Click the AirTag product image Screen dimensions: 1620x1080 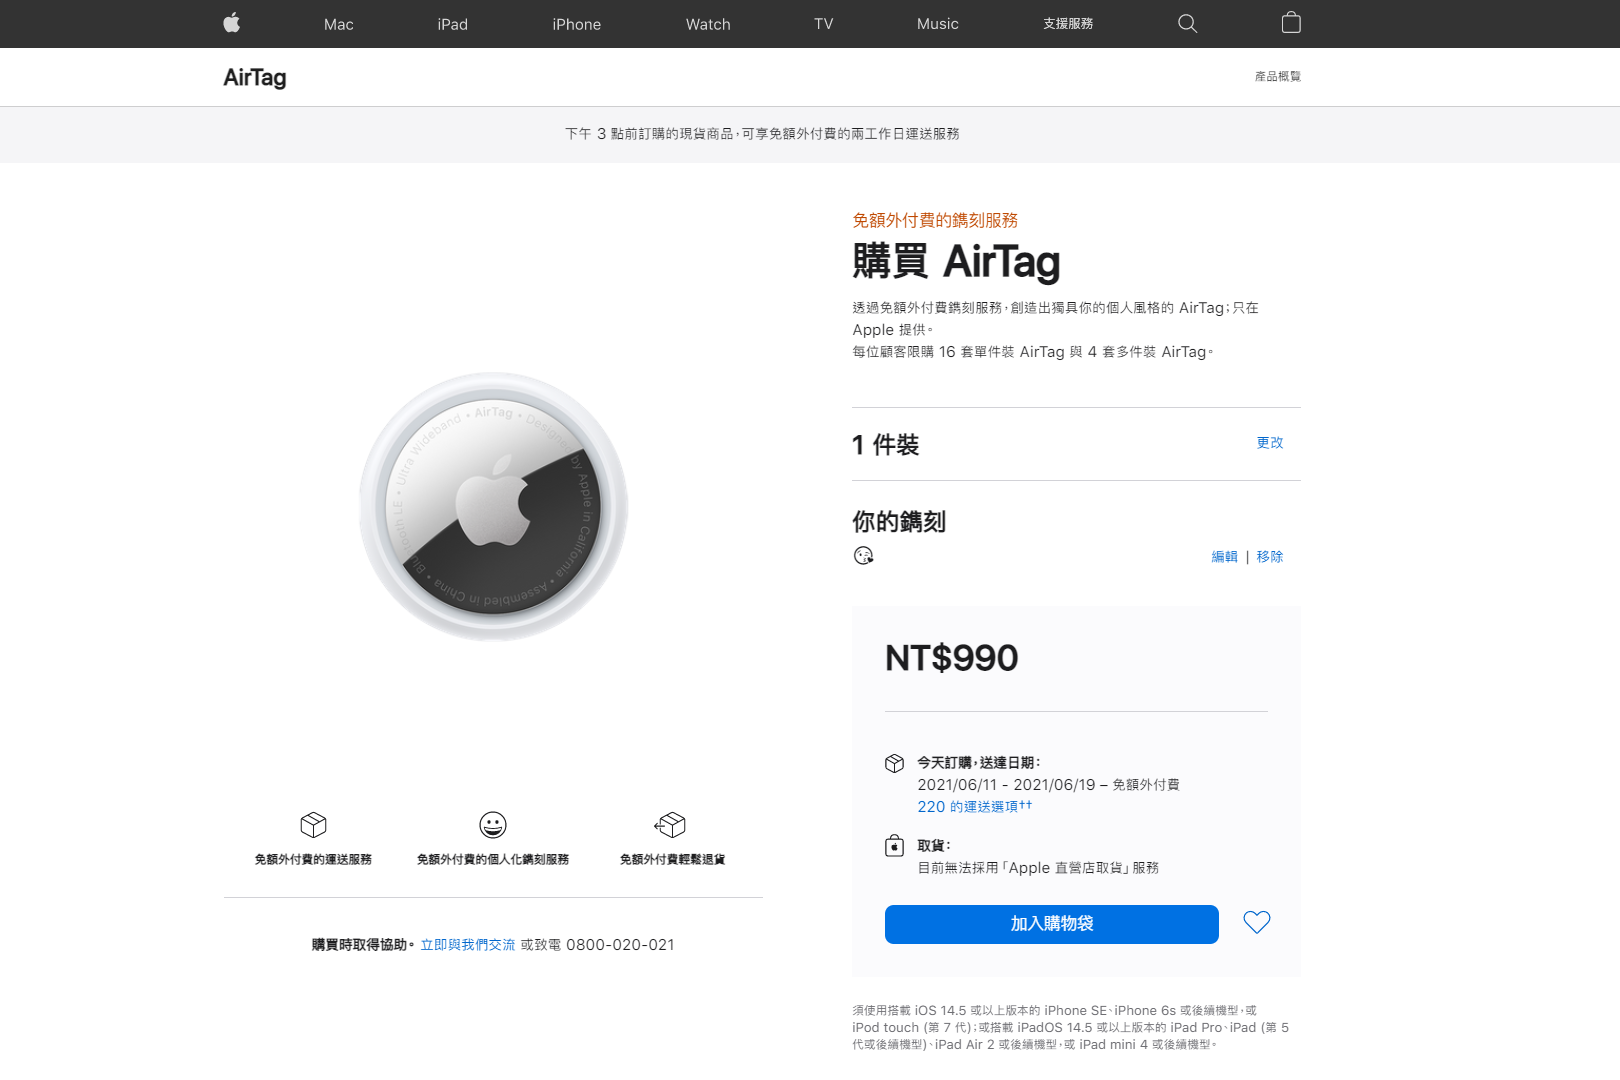tap(494, 507)
